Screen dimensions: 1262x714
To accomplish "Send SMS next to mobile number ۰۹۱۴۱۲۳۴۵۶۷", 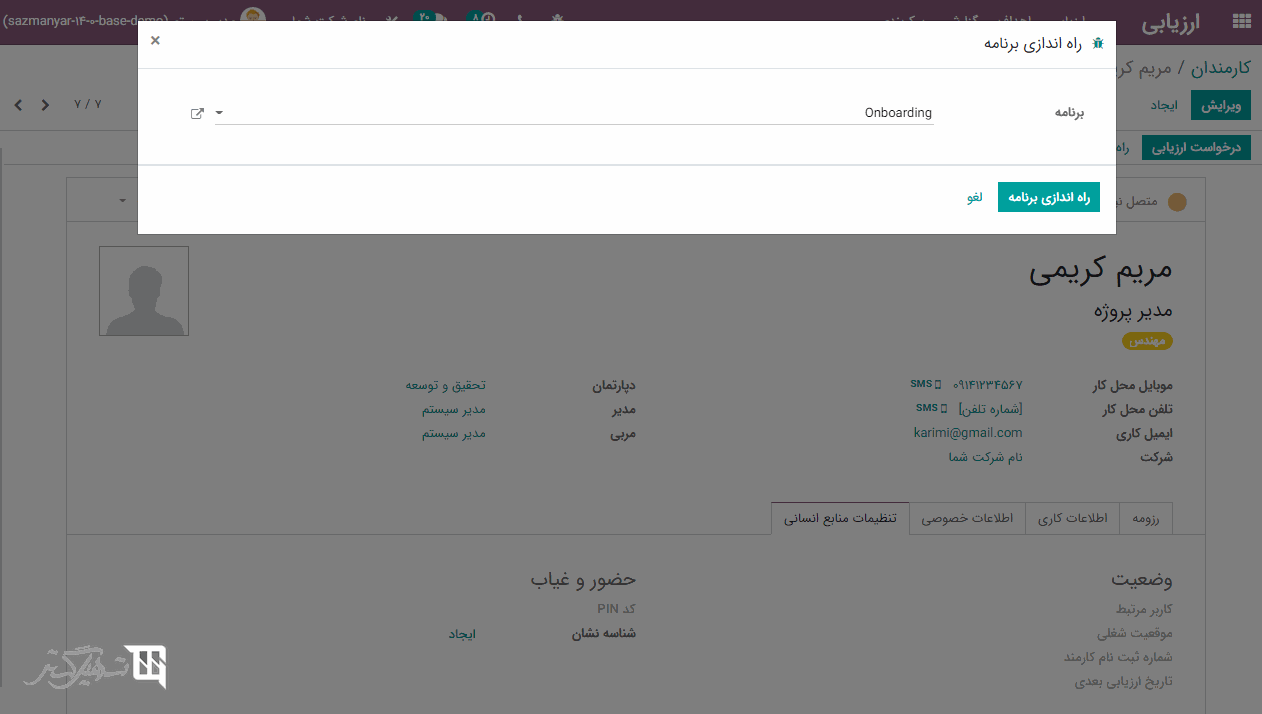I will [925, 384].
